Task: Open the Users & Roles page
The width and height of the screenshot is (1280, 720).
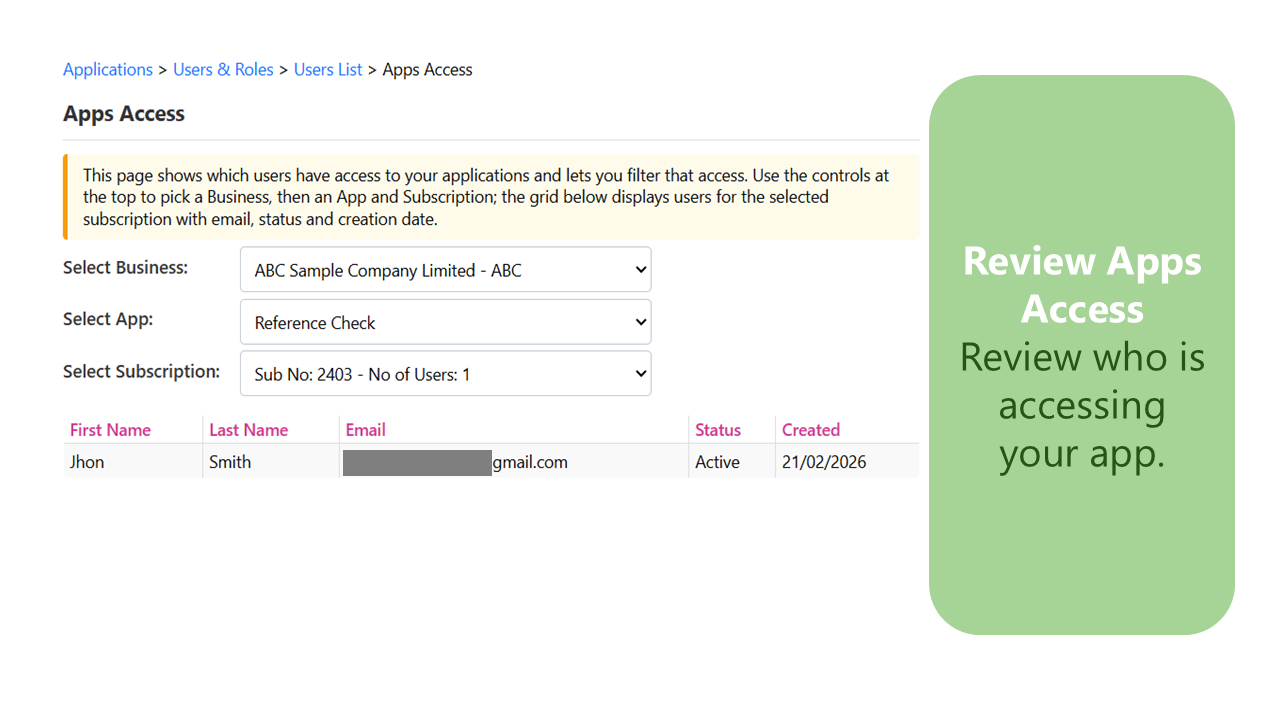Action: pyautogui.click(x=223, y=69)
